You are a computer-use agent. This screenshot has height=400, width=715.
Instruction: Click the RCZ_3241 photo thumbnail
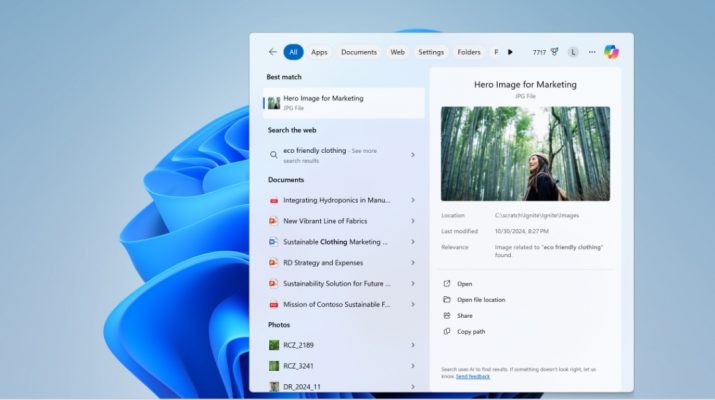coord(274,366)
